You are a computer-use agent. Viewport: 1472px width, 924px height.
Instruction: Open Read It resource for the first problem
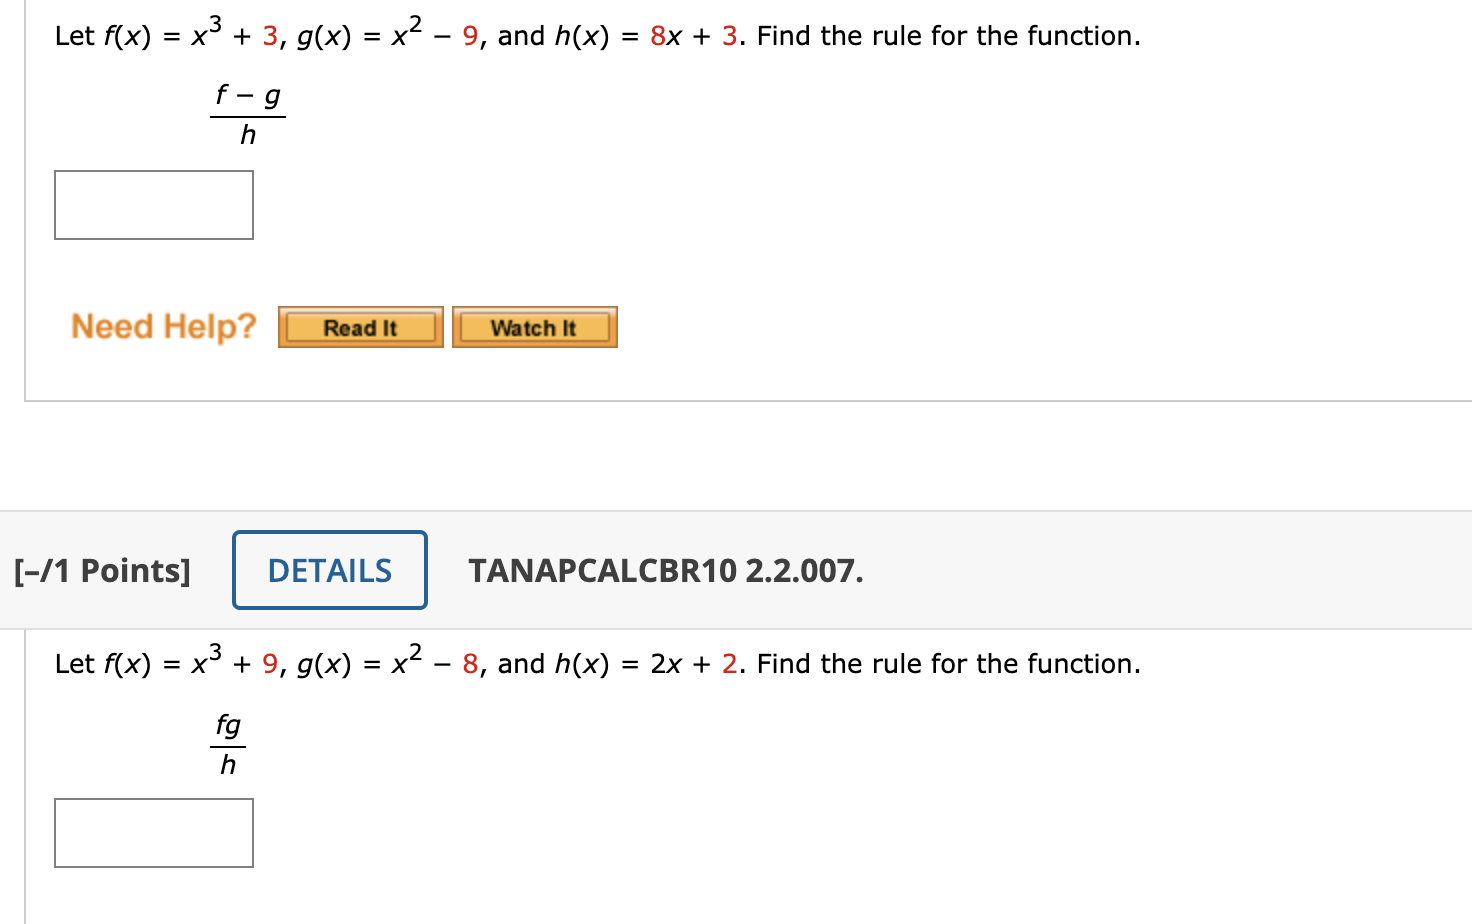coord(360,326)
